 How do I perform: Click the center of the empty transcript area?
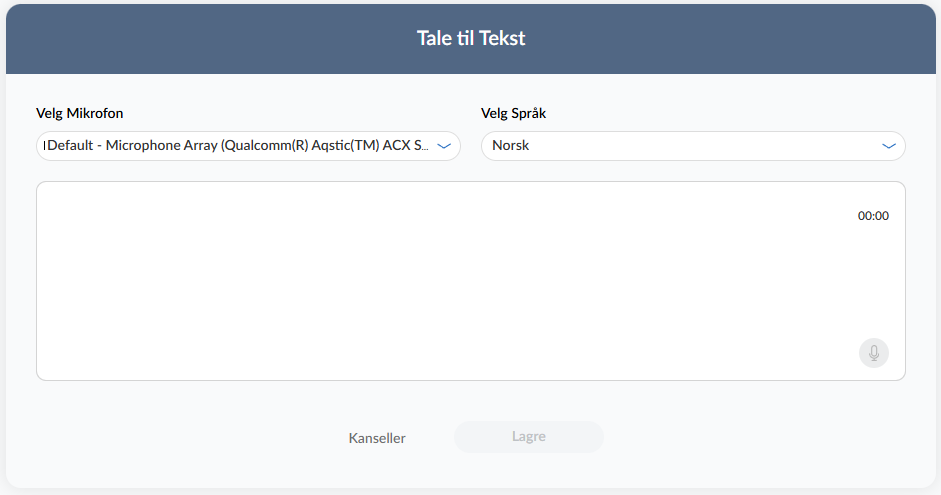pos(470,280)
